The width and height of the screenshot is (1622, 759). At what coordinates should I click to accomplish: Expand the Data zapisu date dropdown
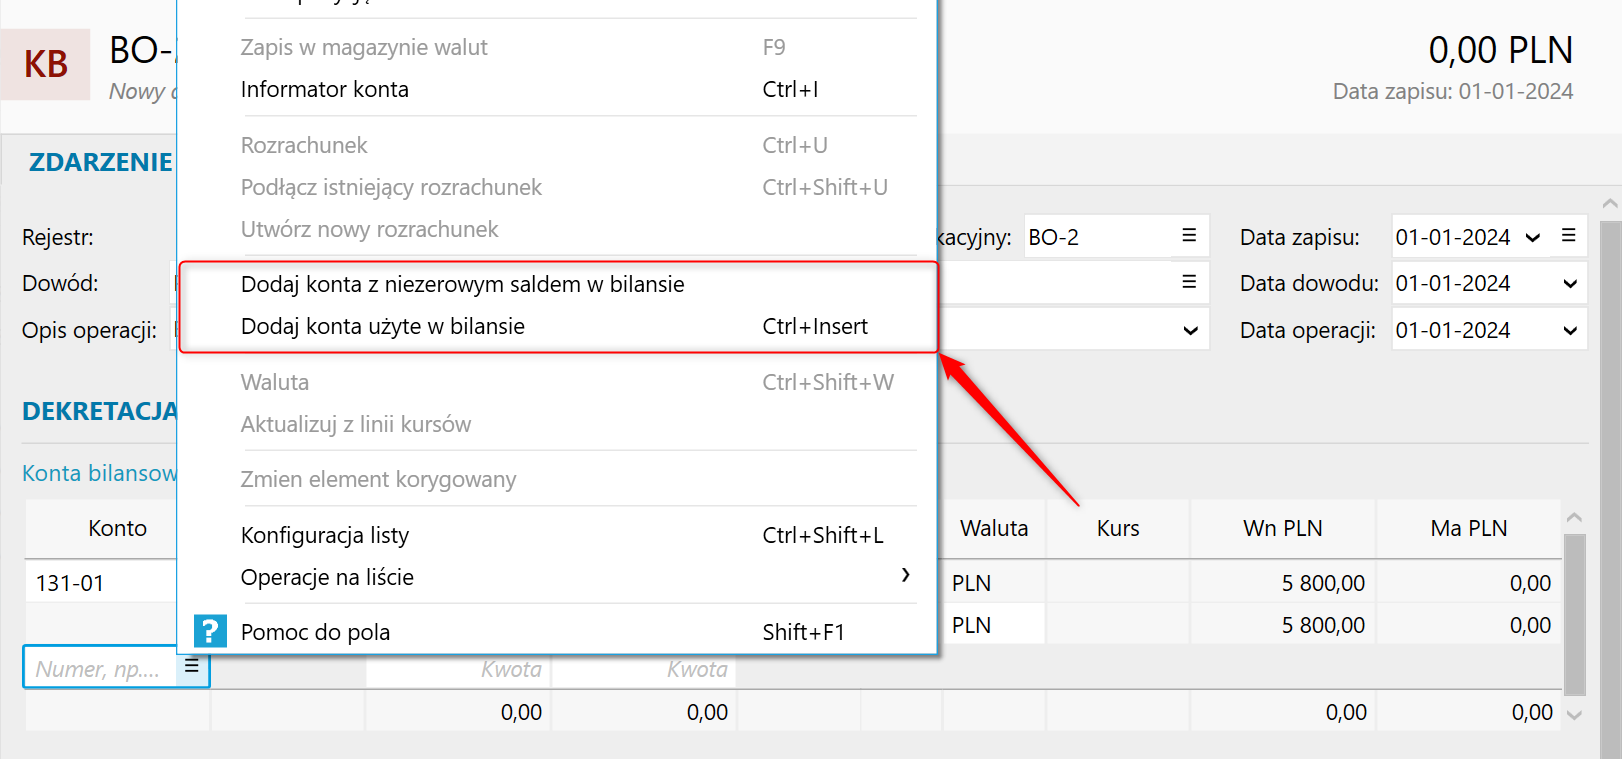(1533, 238)
